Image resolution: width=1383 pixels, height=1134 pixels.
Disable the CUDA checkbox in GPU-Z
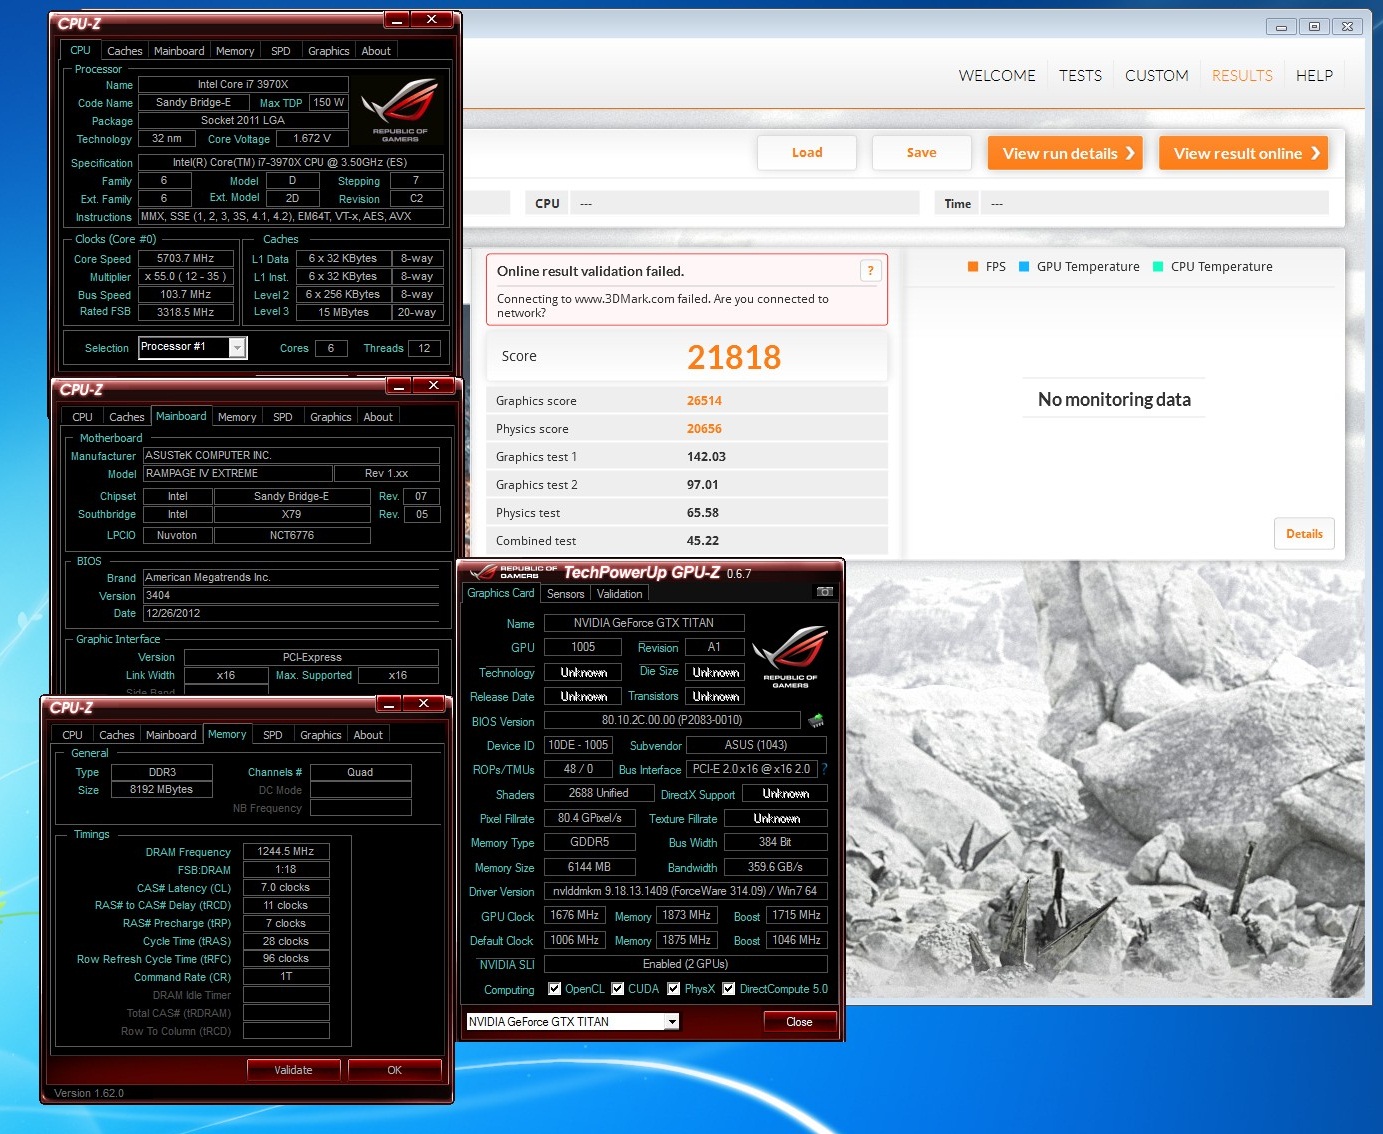tap(619, 988)
